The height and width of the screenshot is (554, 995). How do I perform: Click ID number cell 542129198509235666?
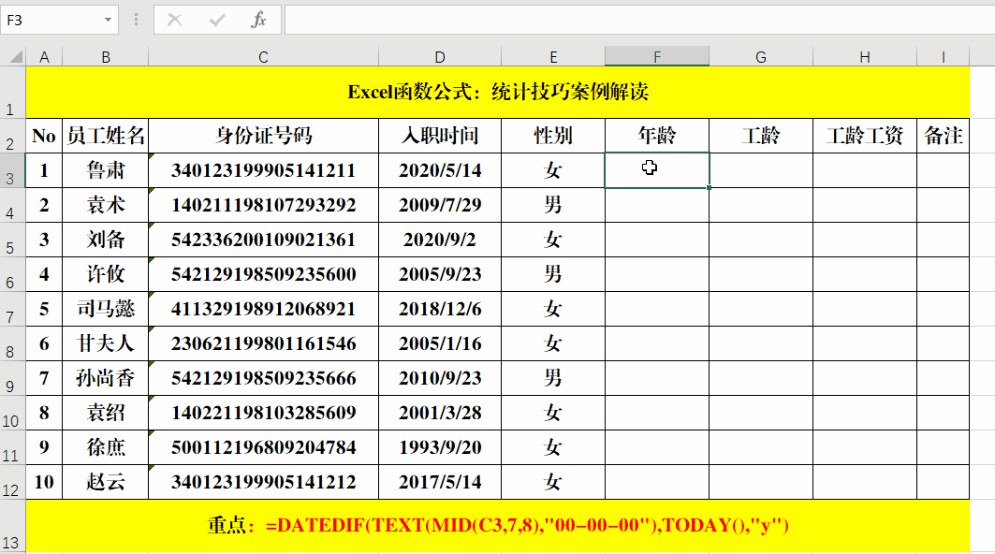click(x=263, y=378)
